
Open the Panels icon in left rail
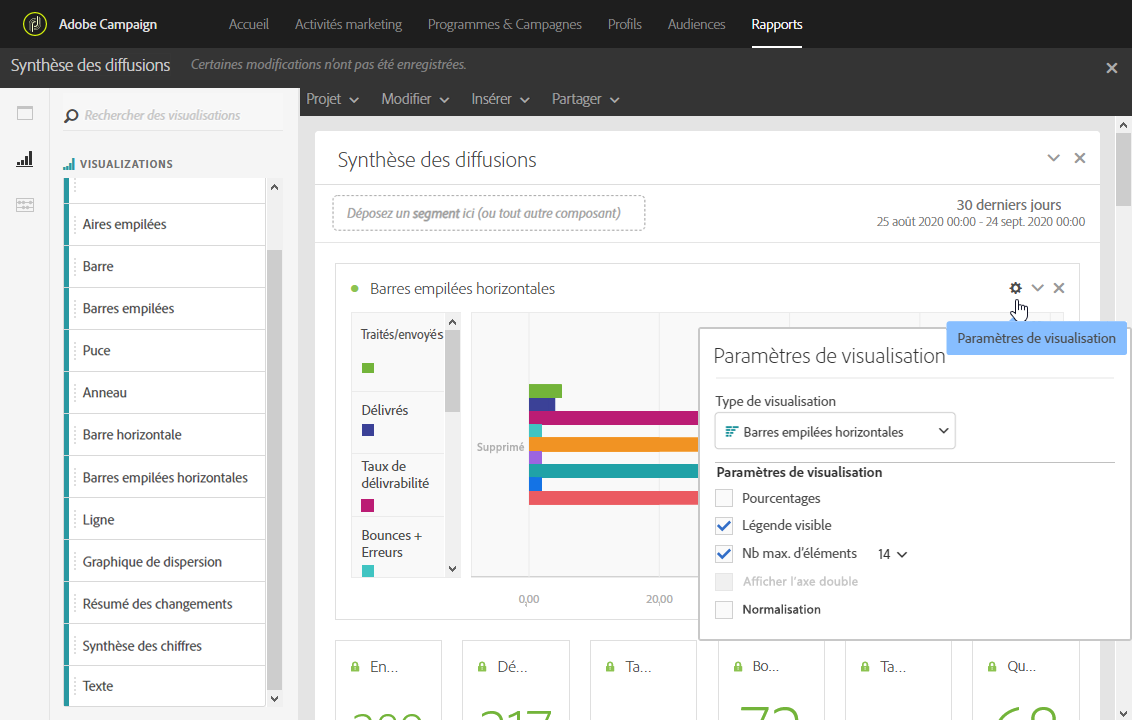(25, 114)
